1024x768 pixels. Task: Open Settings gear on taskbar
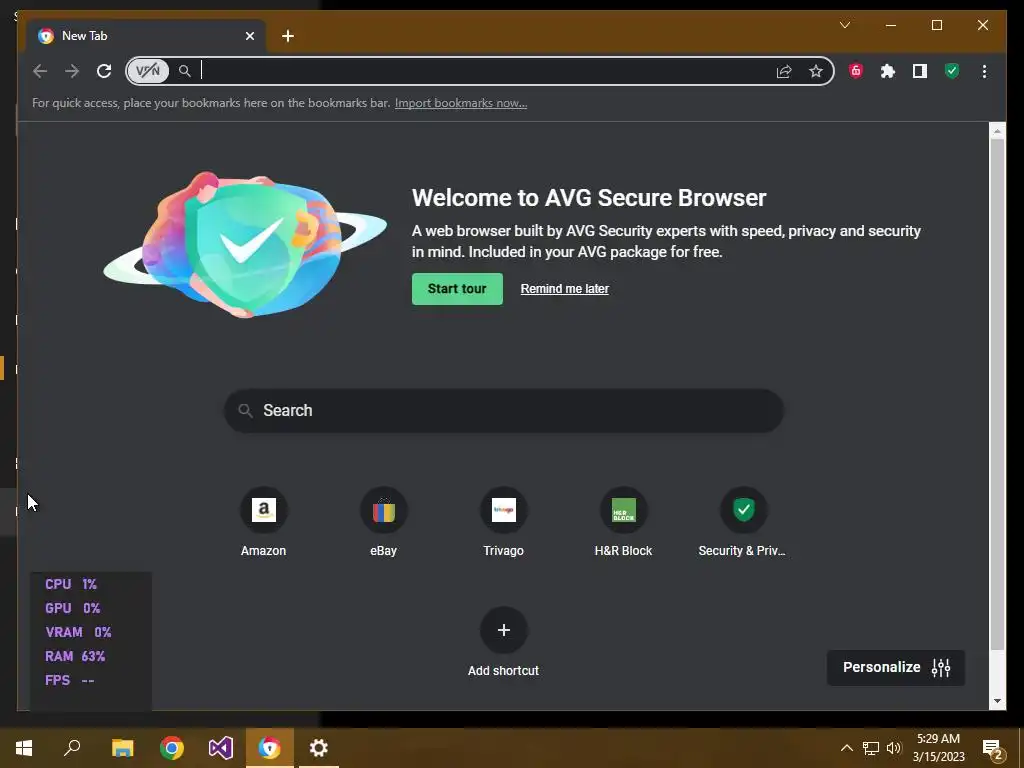(319, 748)
